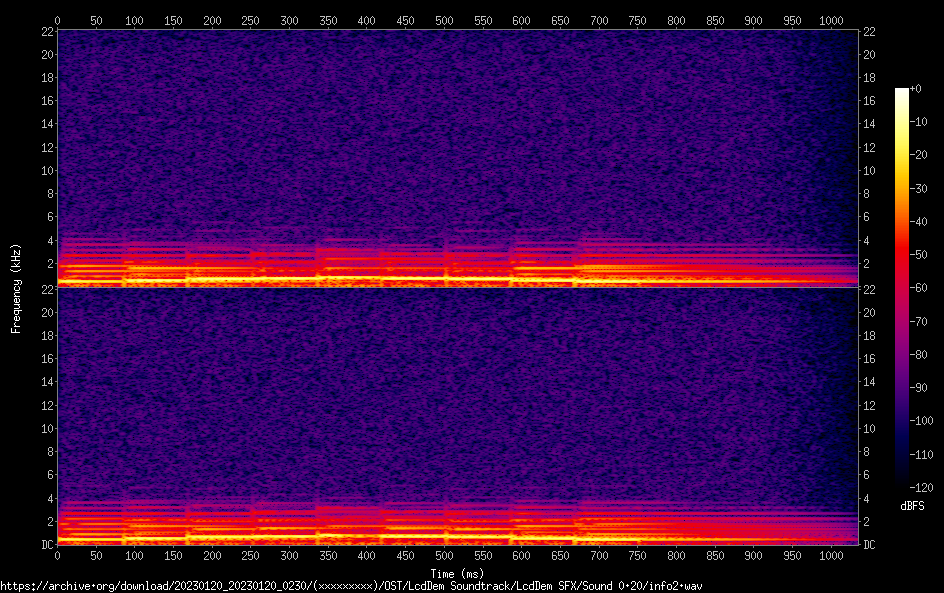Select the 10 kHz label right of upper channel
Screen dimensions: 944x593
point(869,170)
